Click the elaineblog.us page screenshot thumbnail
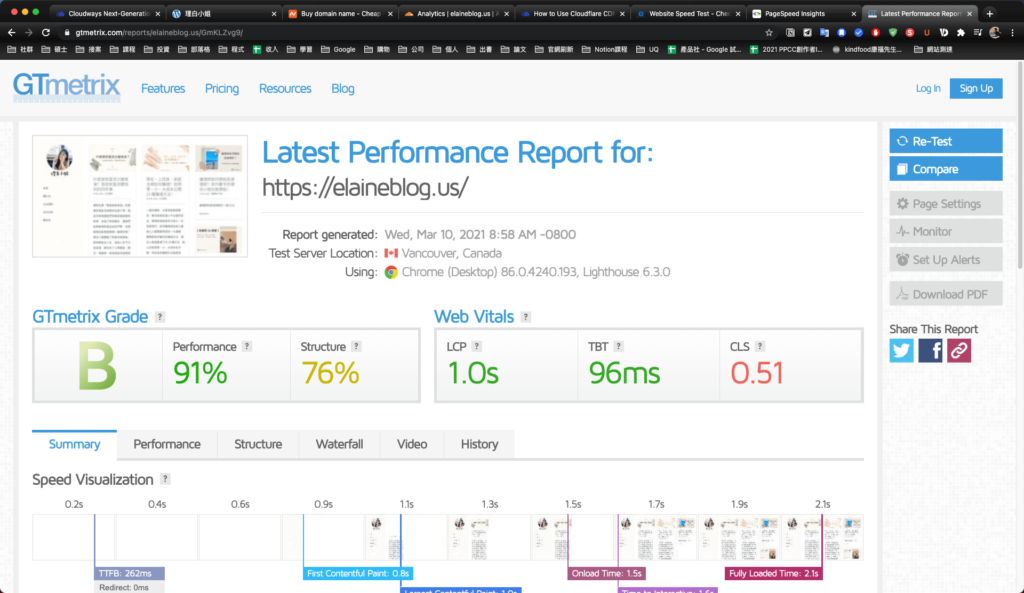 click(140, 196)
